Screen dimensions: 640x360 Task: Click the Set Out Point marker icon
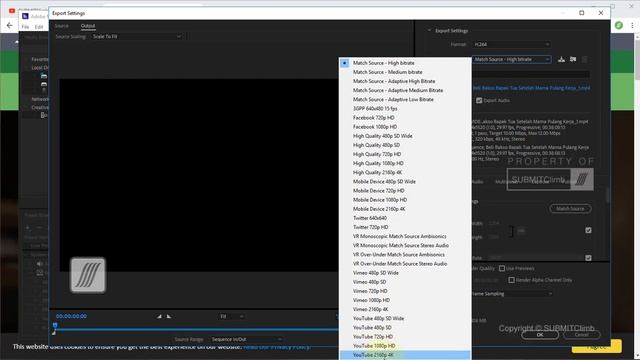point(169,316)
